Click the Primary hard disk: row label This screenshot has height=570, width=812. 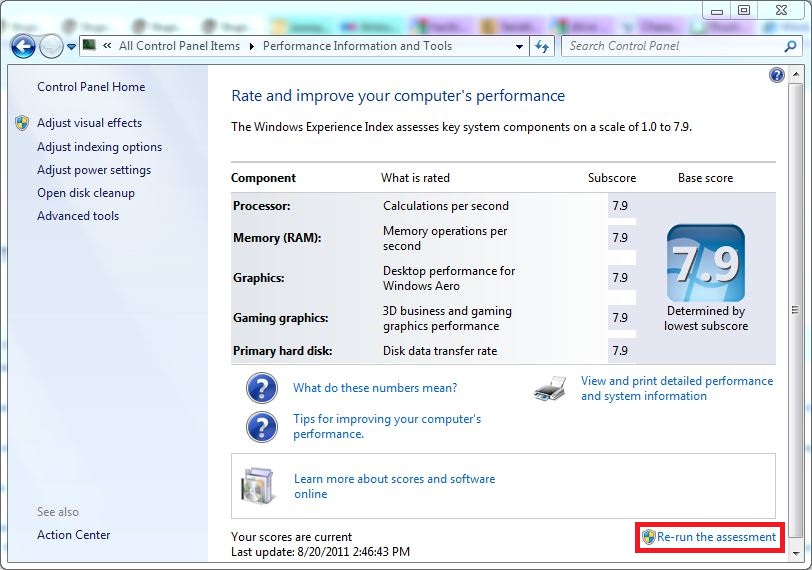tap(283, 351)
